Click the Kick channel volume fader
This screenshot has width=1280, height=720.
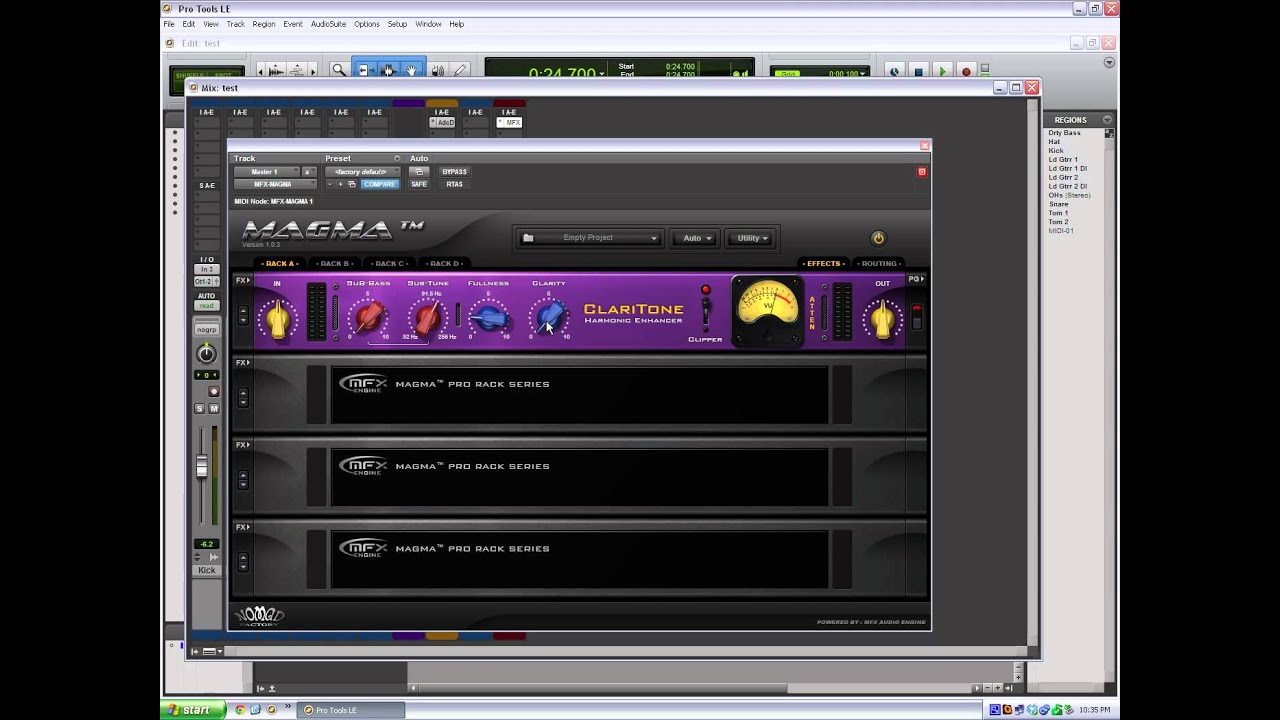202,468
